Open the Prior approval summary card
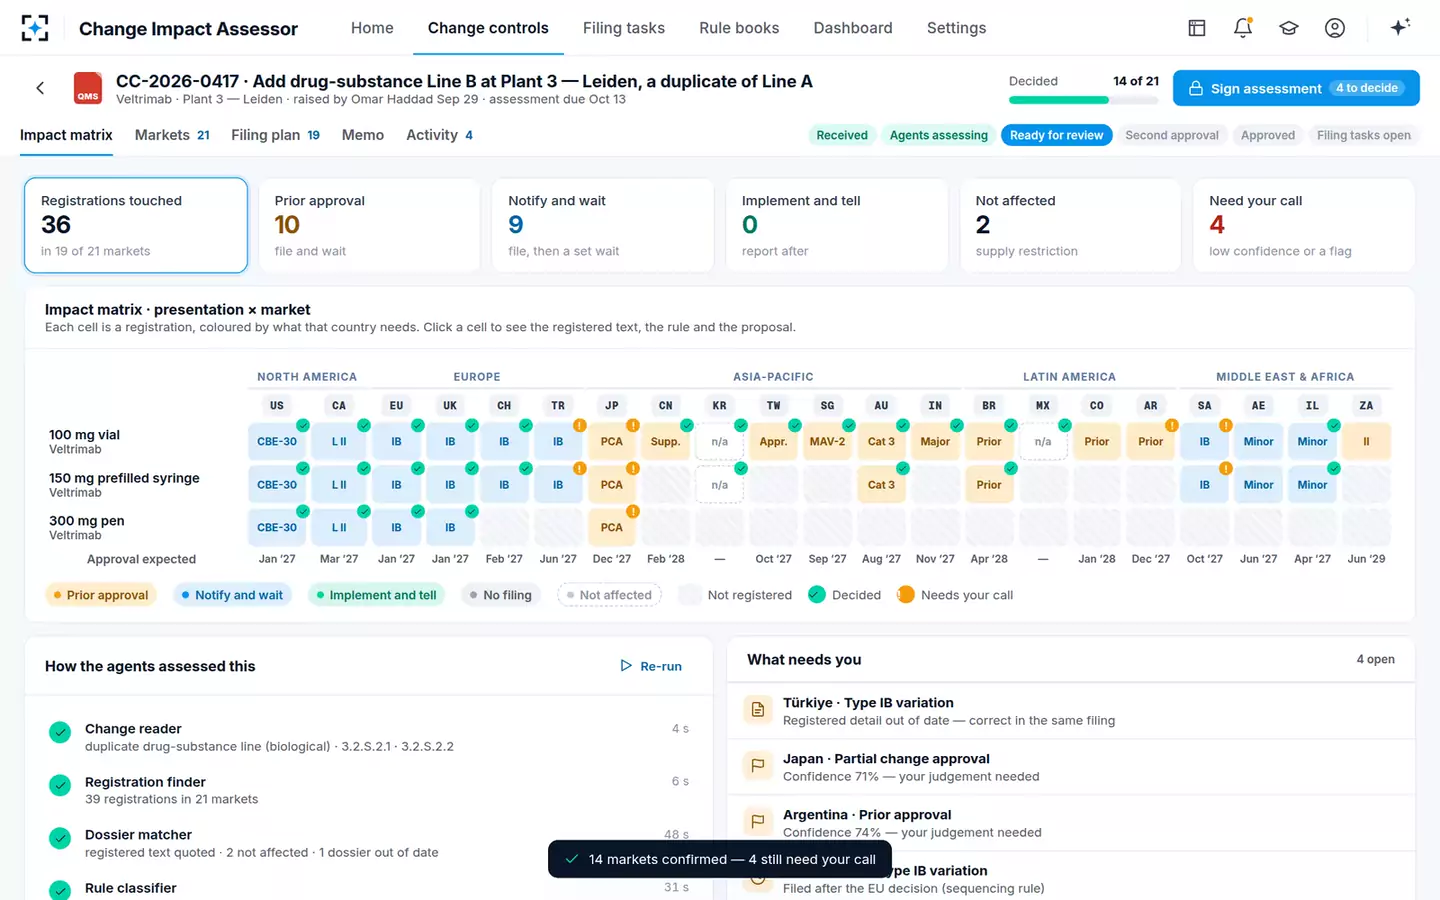This screenshot has width=1440, height=900. click(369, 225)
